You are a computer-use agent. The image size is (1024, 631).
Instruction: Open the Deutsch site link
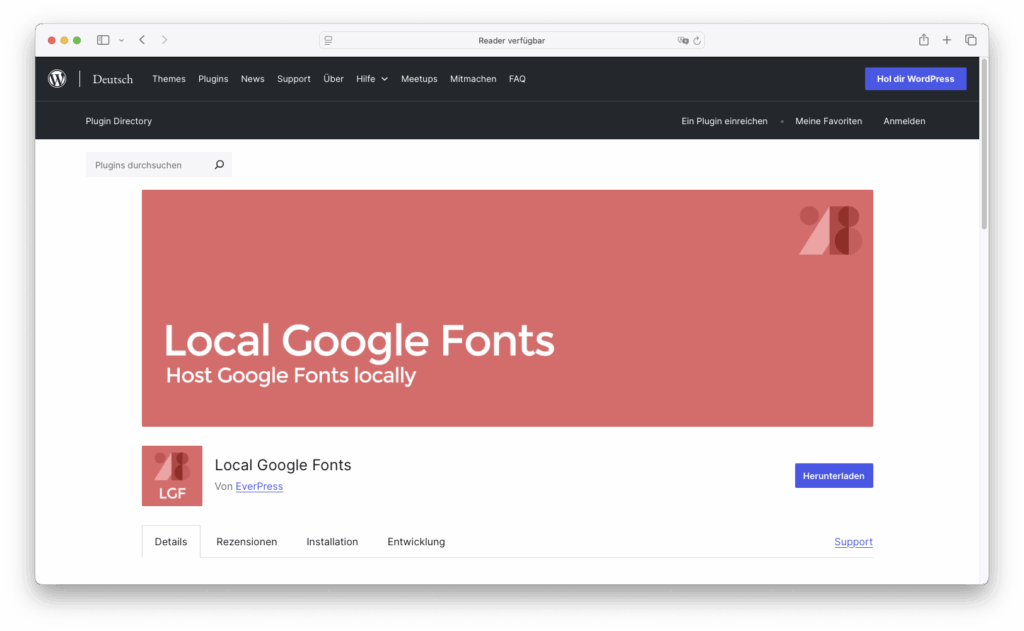(x=112, y=79)
